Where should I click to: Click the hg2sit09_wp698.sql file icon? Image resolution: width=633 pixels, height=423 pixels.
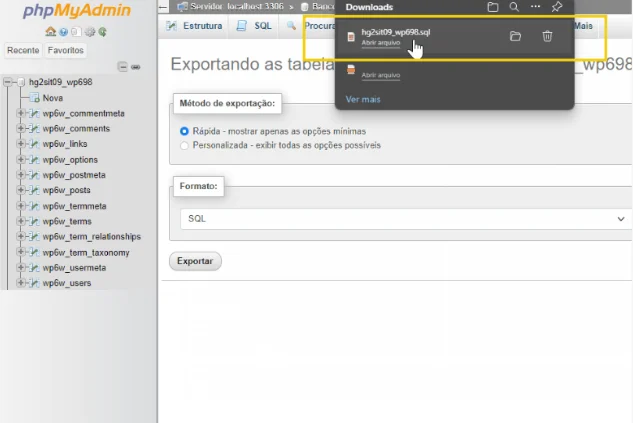point(351,37)
